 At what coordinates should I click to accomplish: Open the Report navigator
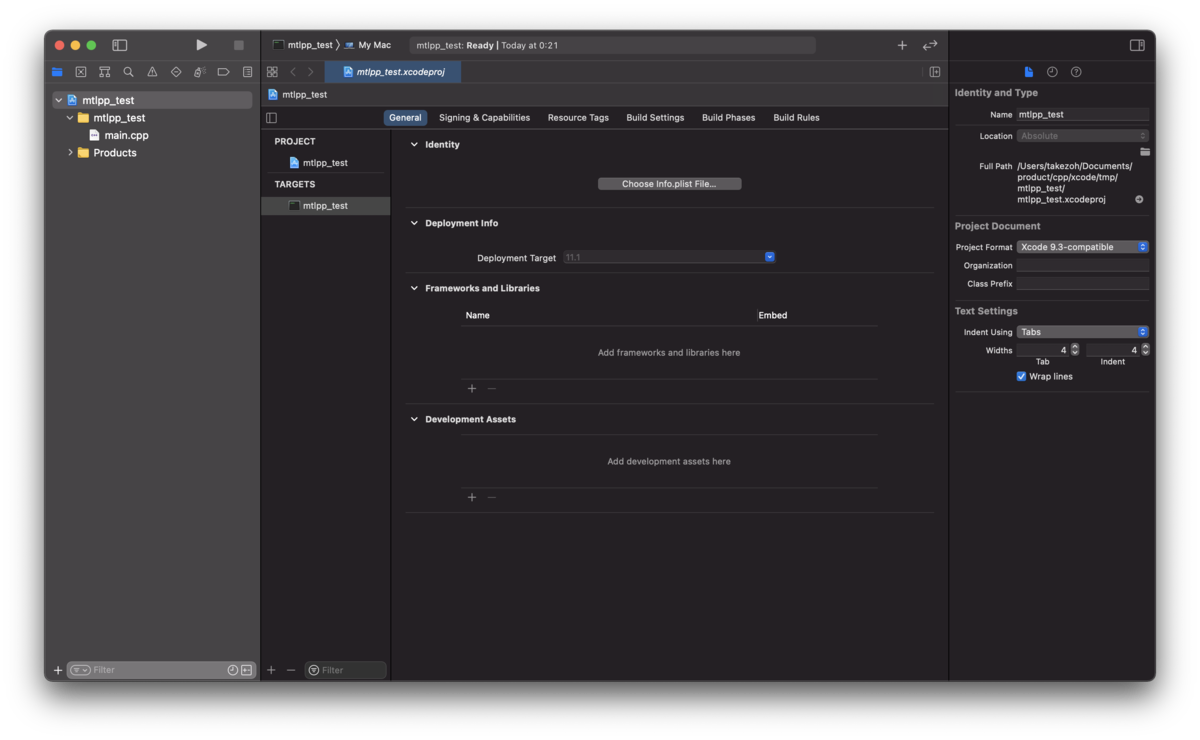click(247, 72)
